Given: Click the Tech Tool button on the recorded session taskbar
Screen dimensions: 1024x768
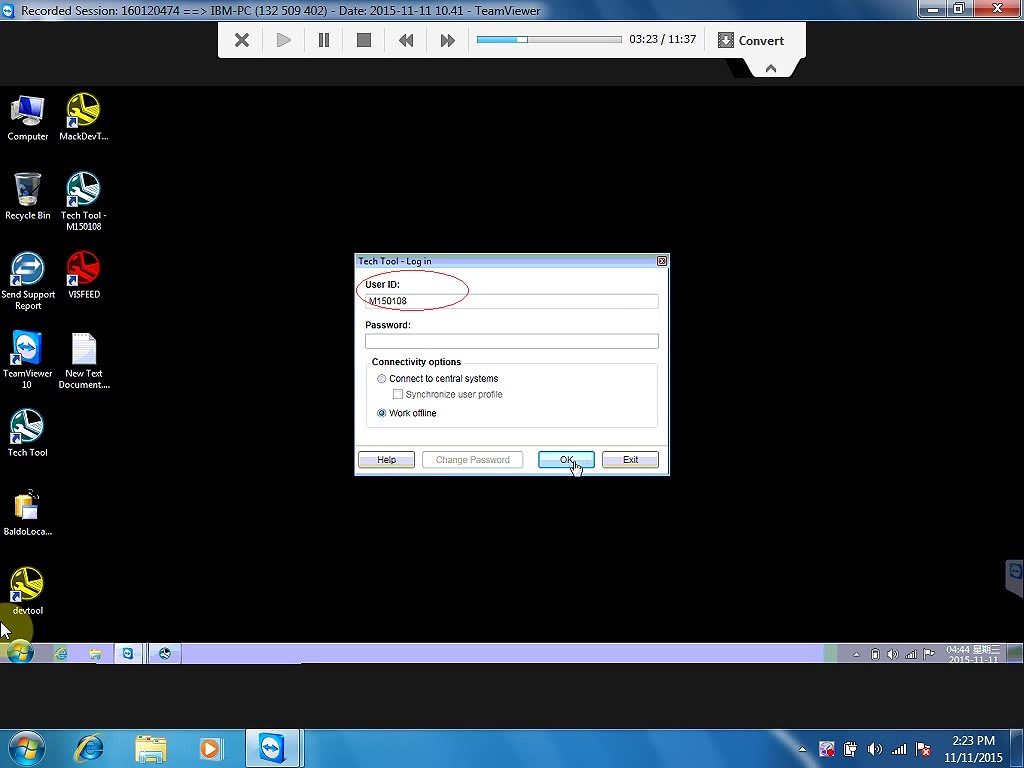Looking at the screenshot, I should coord(165,653).
